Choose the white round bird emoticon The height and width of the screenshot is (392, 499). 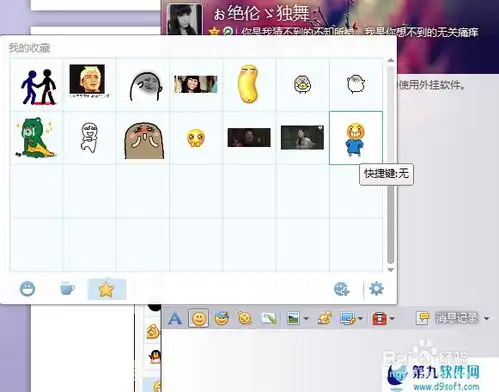point(356,84)
